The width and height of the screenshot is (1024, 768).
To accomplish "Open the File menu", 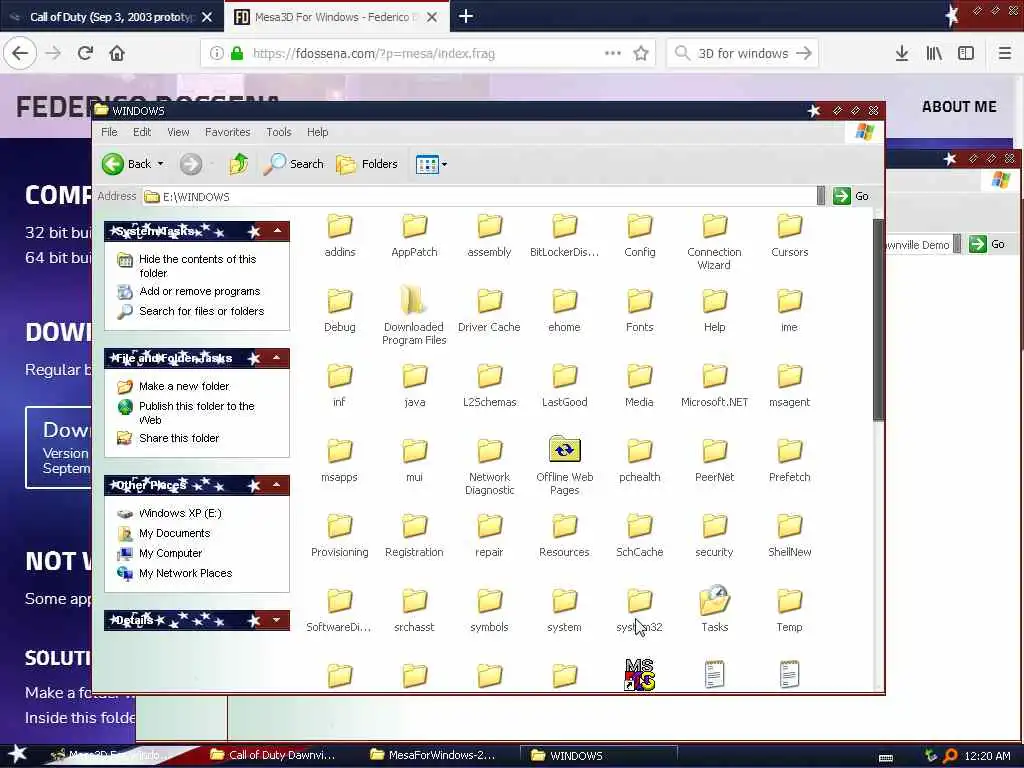I will pos(109,132).
